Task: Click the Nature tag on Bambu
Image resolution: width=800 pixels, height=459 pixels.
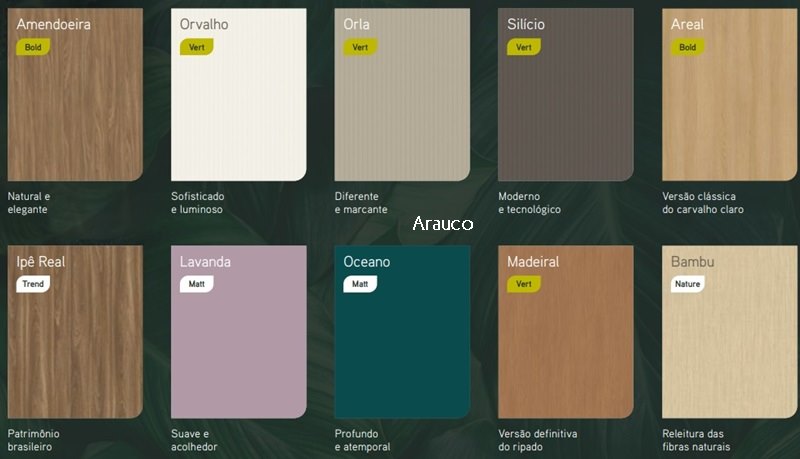Action: tap(688, 284)
